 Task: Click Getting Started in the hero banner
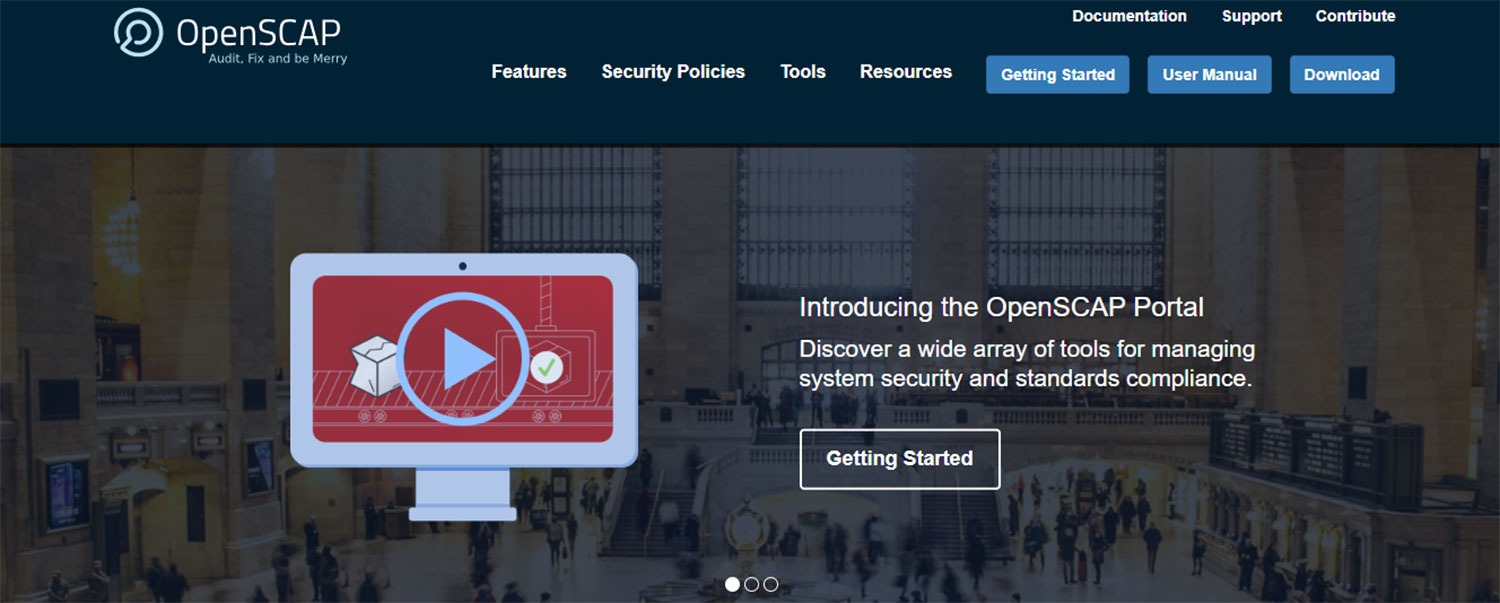tap(899, 459)
